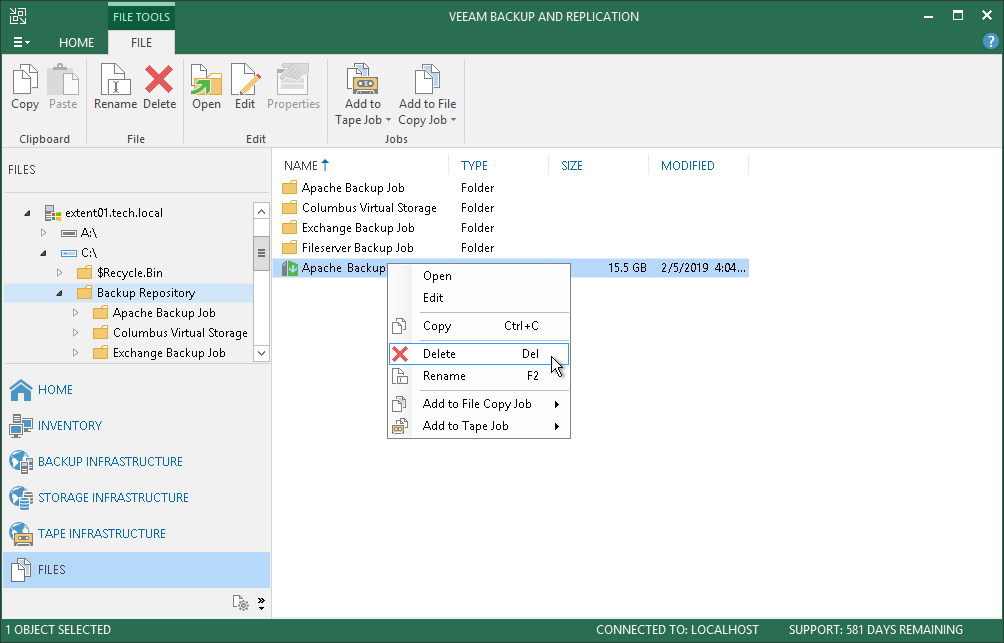The width and height of the screenshot is (1004, 643).
Task: Click the navigation pane options gear icon
Action: 241,603
